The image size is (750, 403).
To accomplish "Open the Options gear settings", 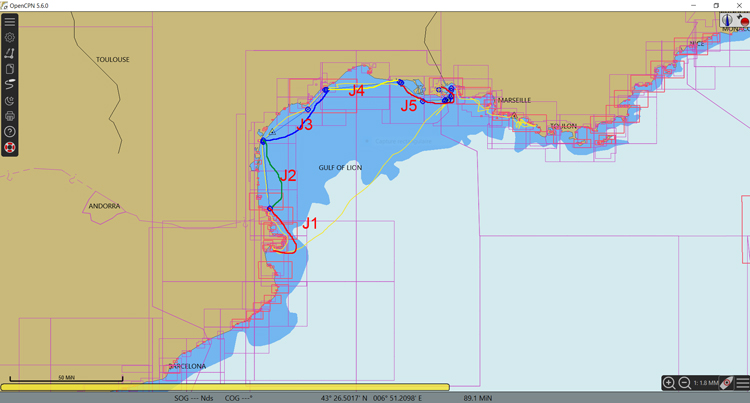I will pos(10,37).
